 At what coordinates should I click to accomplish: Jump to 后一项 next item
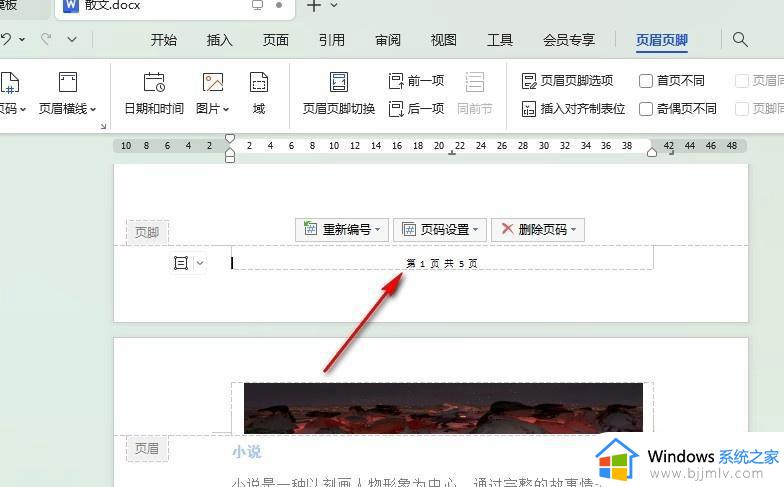416,108
